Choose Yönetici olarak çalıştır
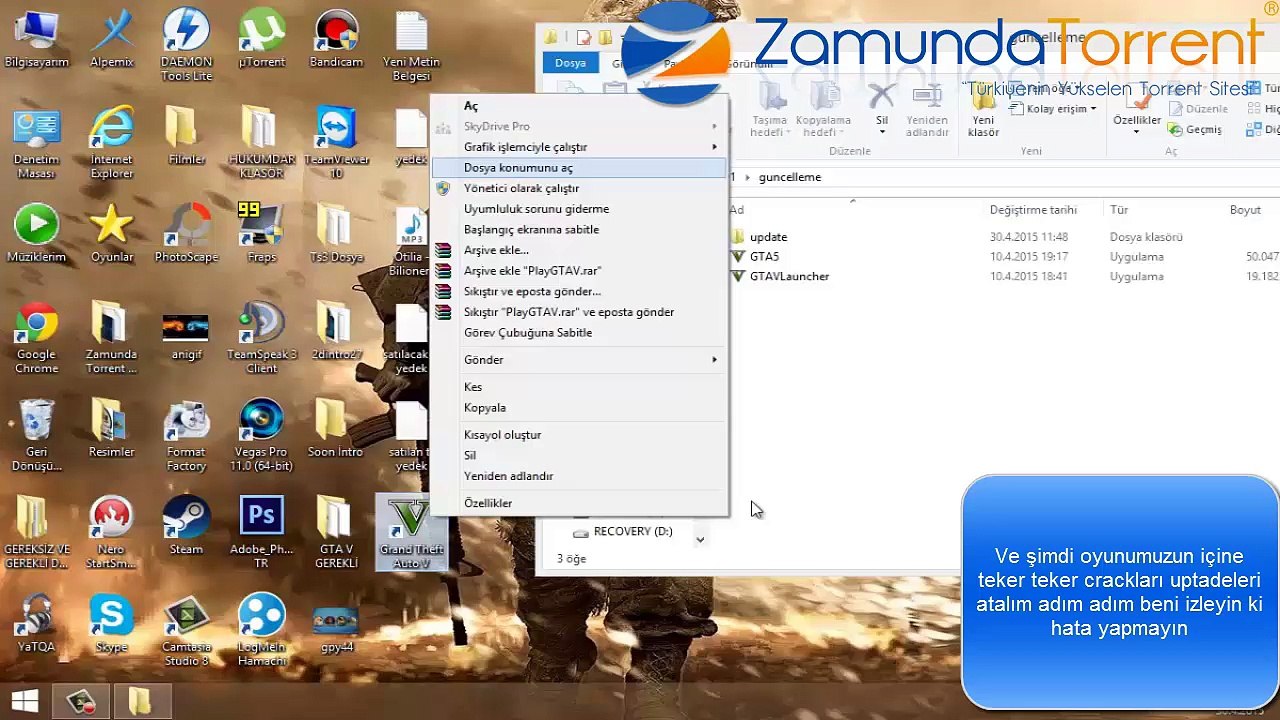 [x=579, y=188]
